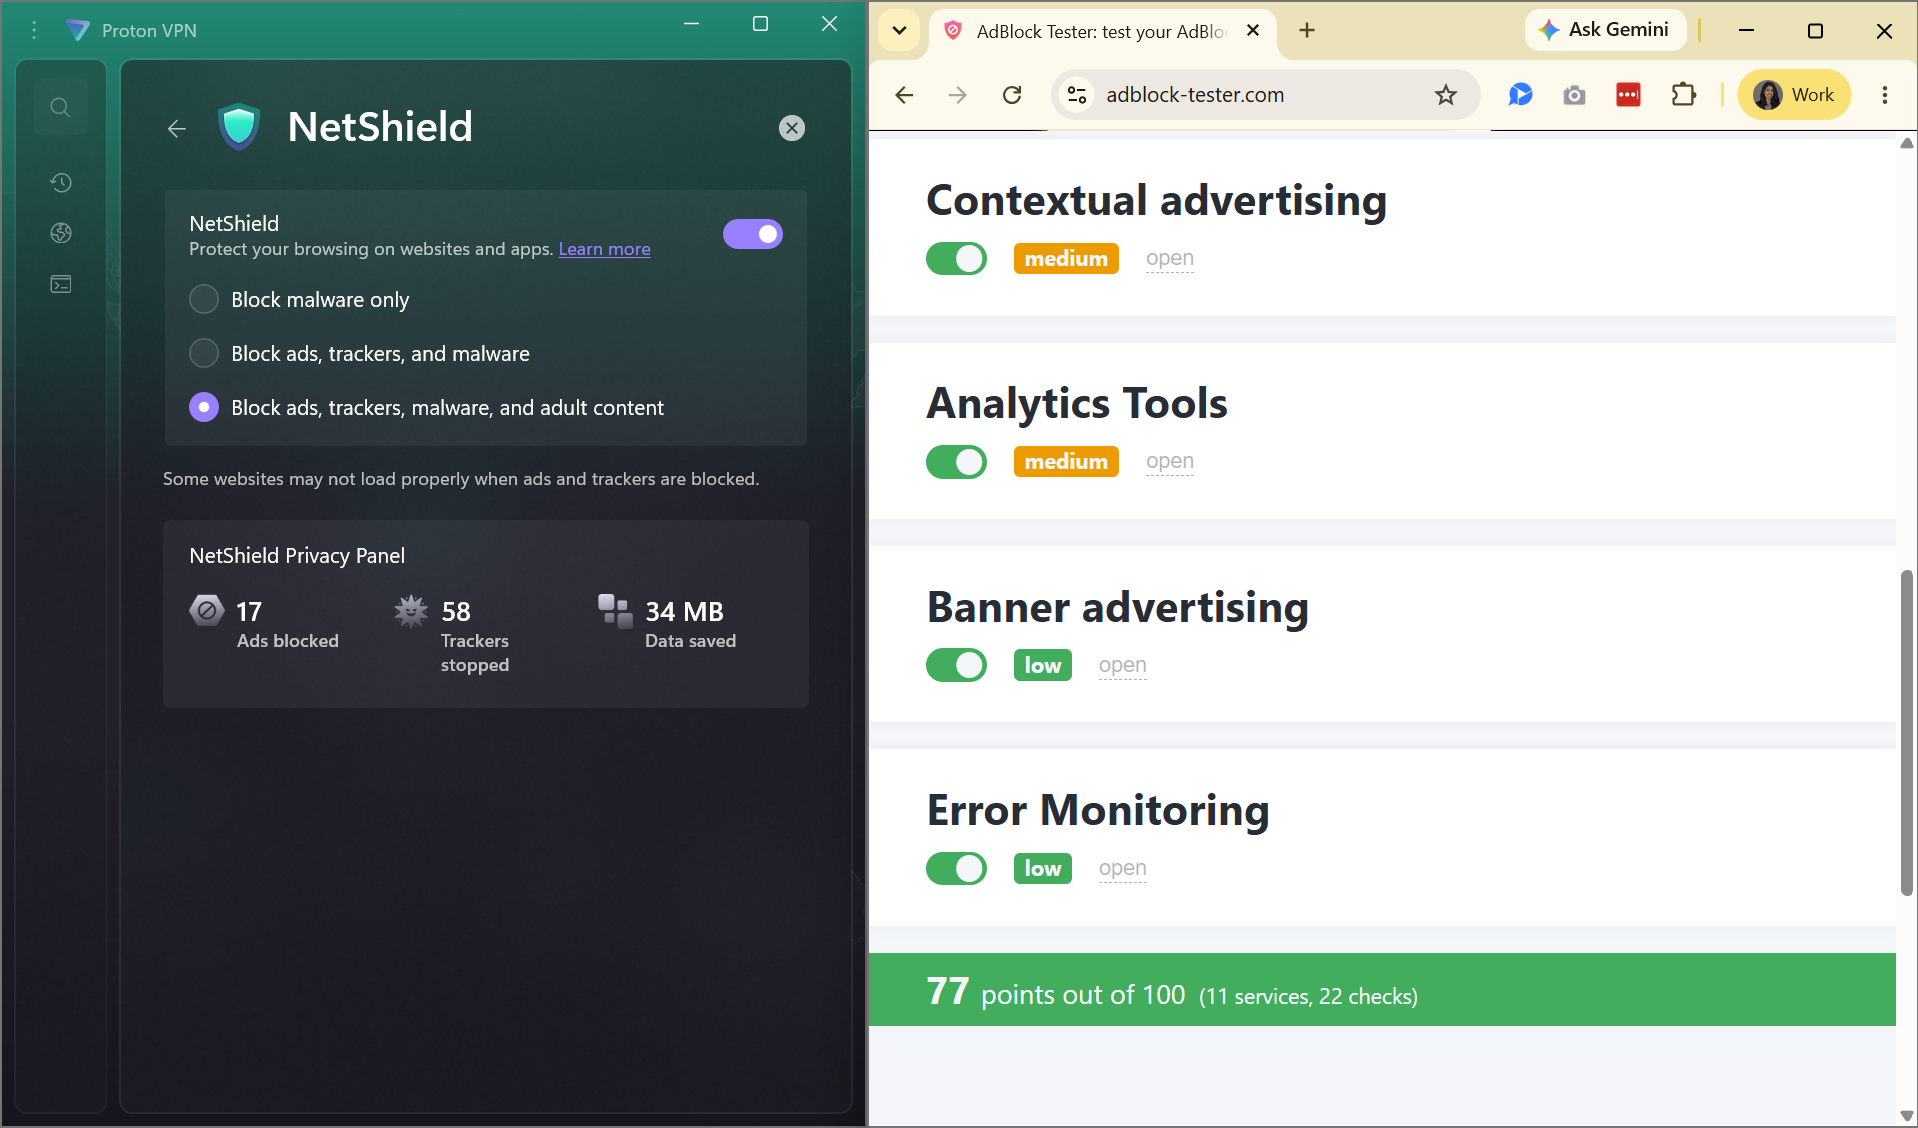Click the search icon in Proton VPN sidebar
Screen dimensions: 1918x1128
click(61, 107)
